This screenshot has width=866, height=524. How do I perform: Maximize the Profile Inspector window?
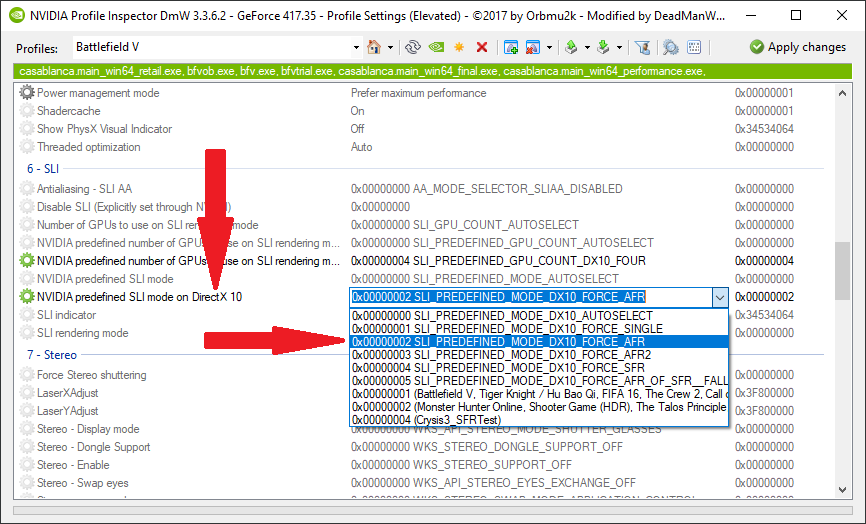[796, 15]
